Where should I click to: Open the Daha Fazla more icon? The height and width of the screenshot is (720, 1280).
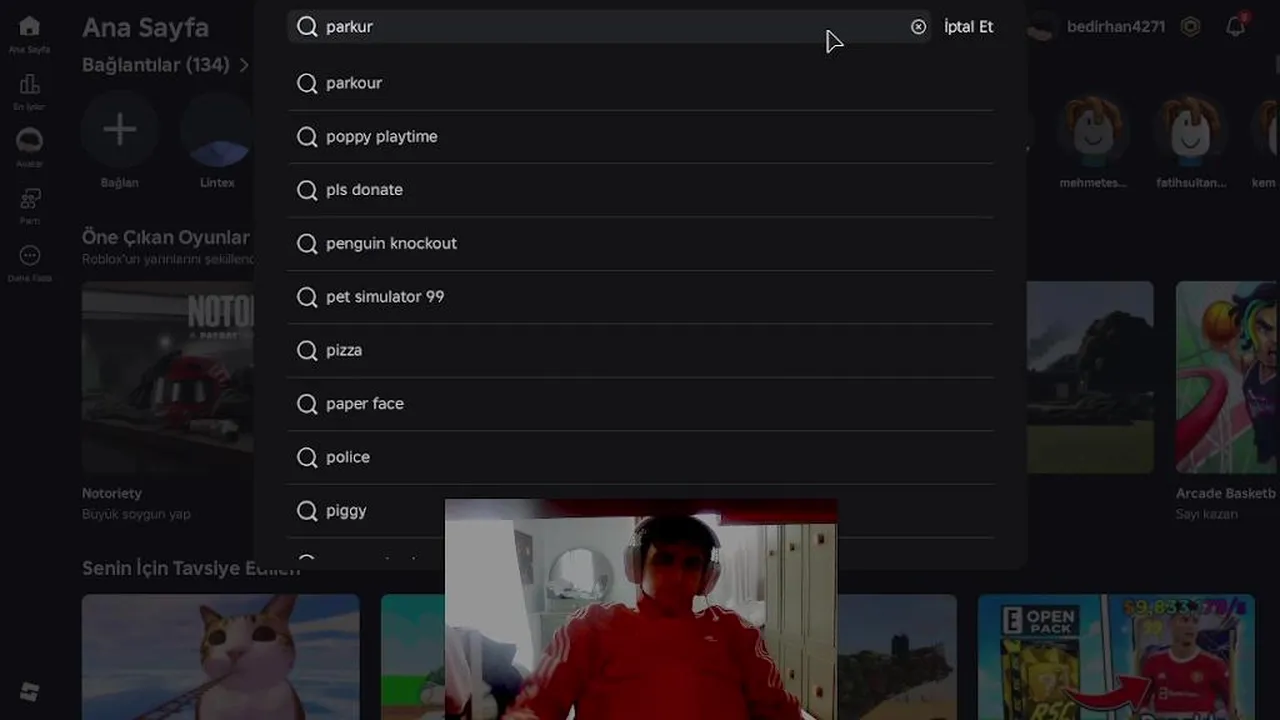tap(30, 256)
